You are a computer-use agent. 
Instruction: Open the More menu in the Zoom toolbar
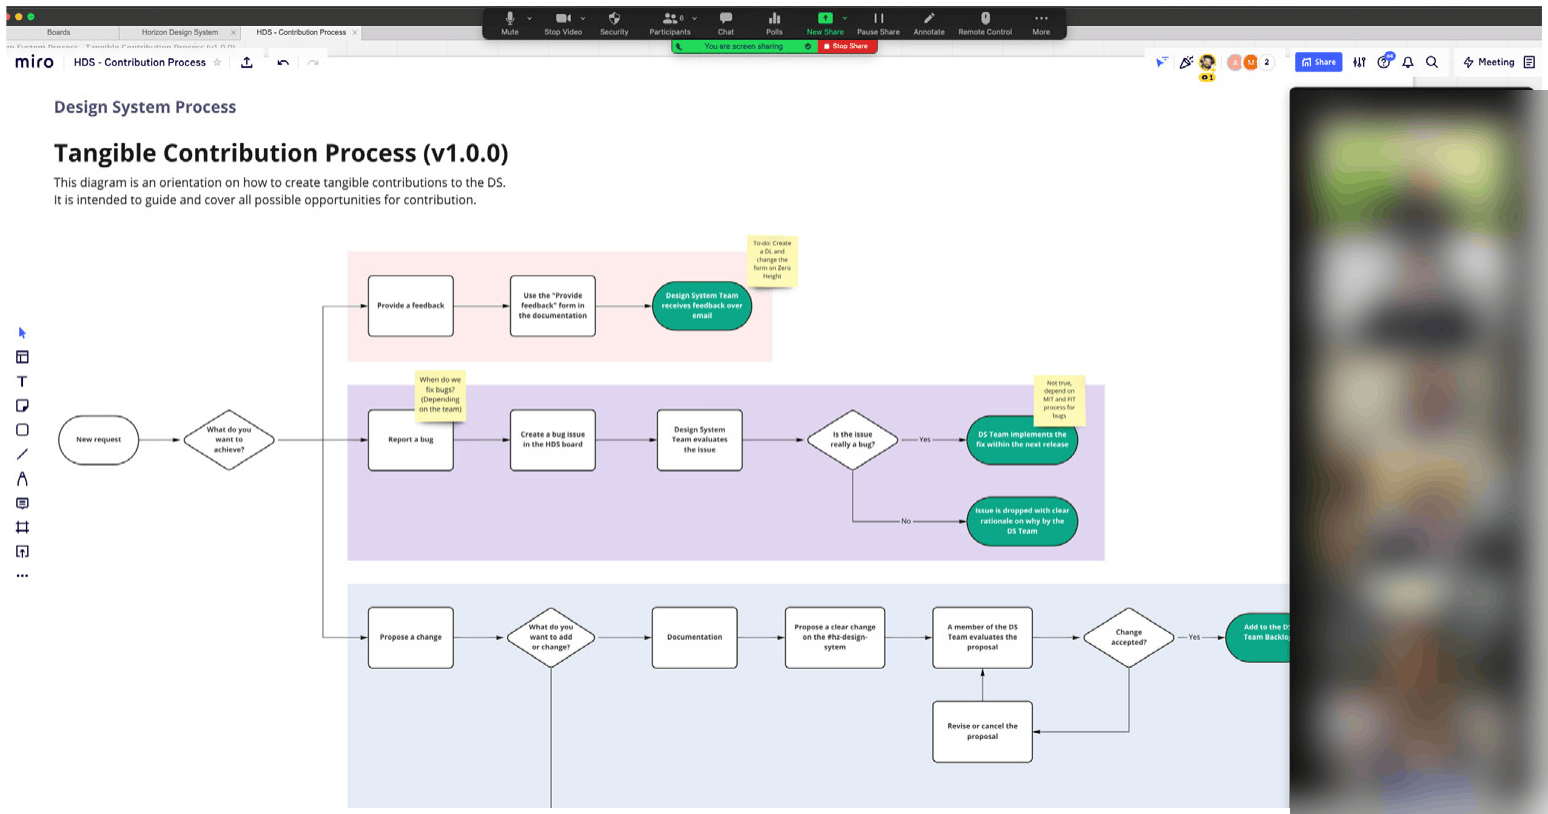point(1041,22)
